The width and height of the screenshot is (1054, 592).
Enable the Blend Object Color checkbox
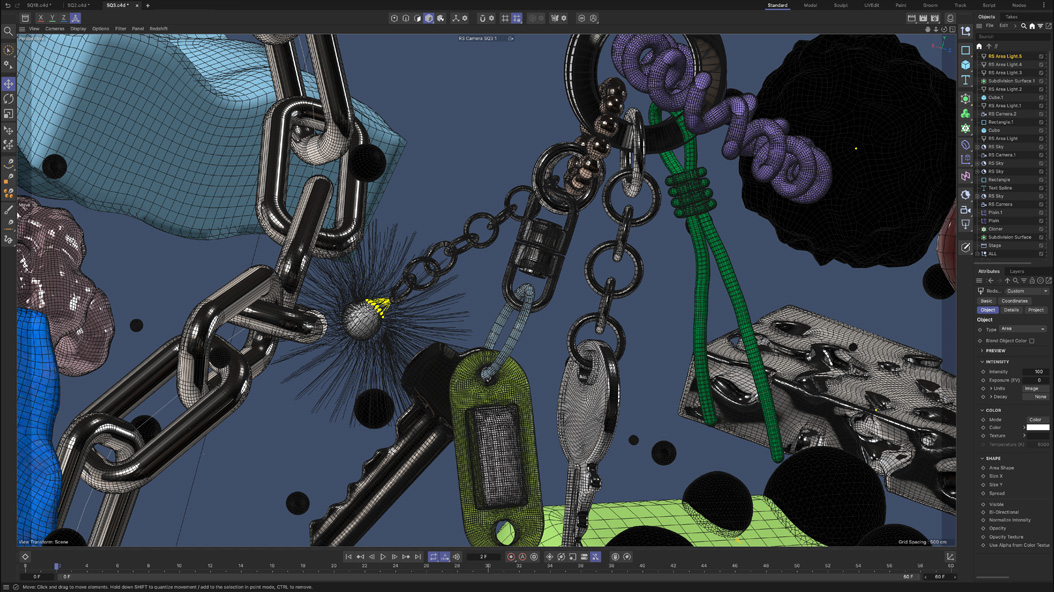coord(1031,339)
